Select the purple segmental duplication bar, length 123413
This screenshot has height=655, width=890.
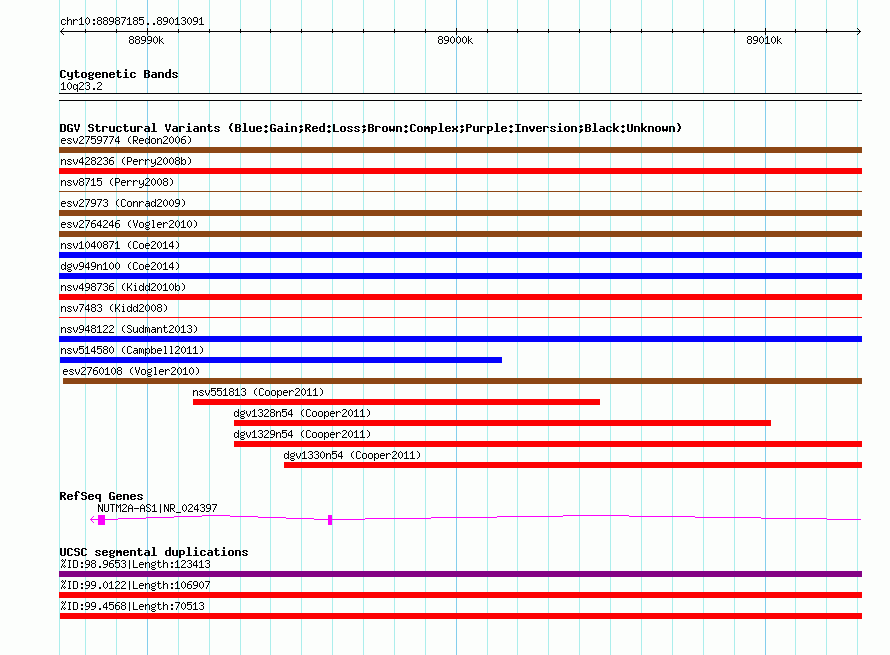click(x=460, y=574)
